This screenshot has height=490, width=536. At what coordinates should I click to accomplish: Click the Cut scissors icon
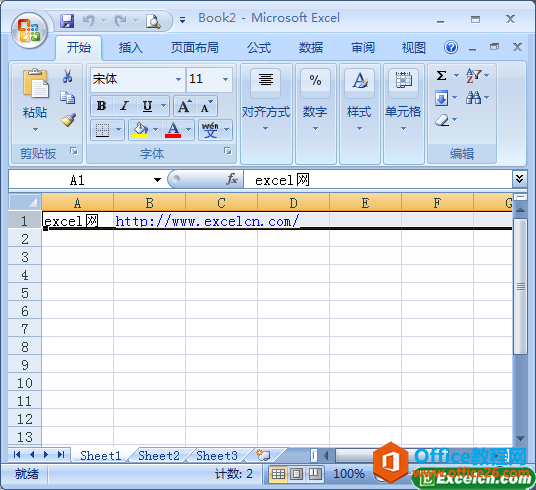click(68, 76)
